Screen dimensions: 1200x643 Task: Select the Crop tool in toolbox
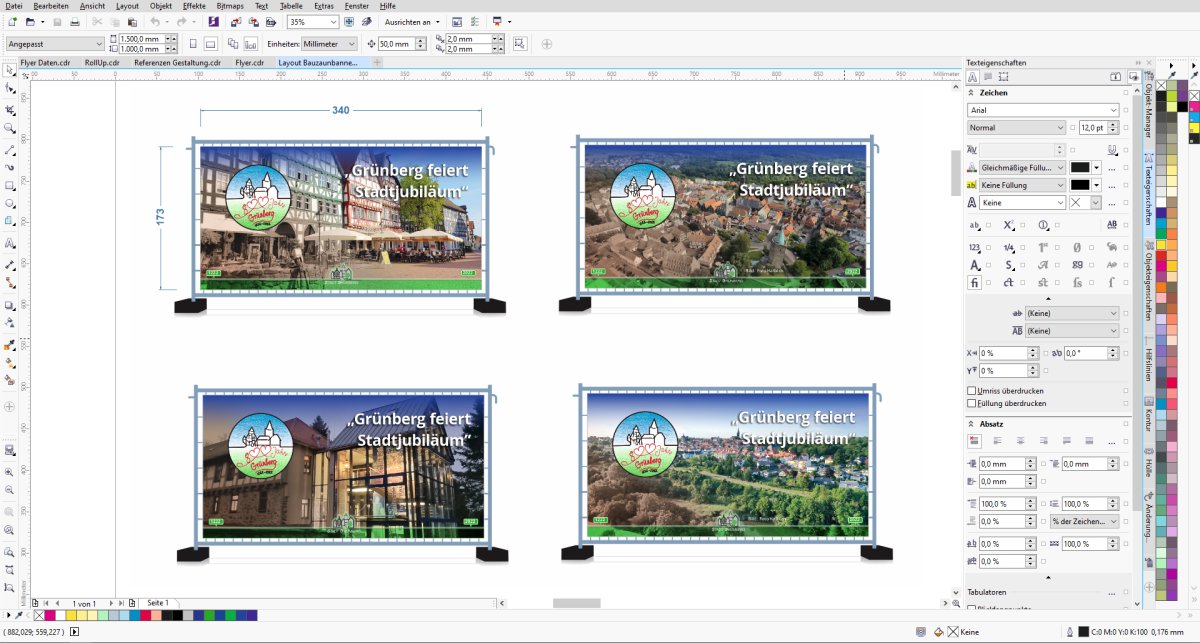[x=10, y=109]
